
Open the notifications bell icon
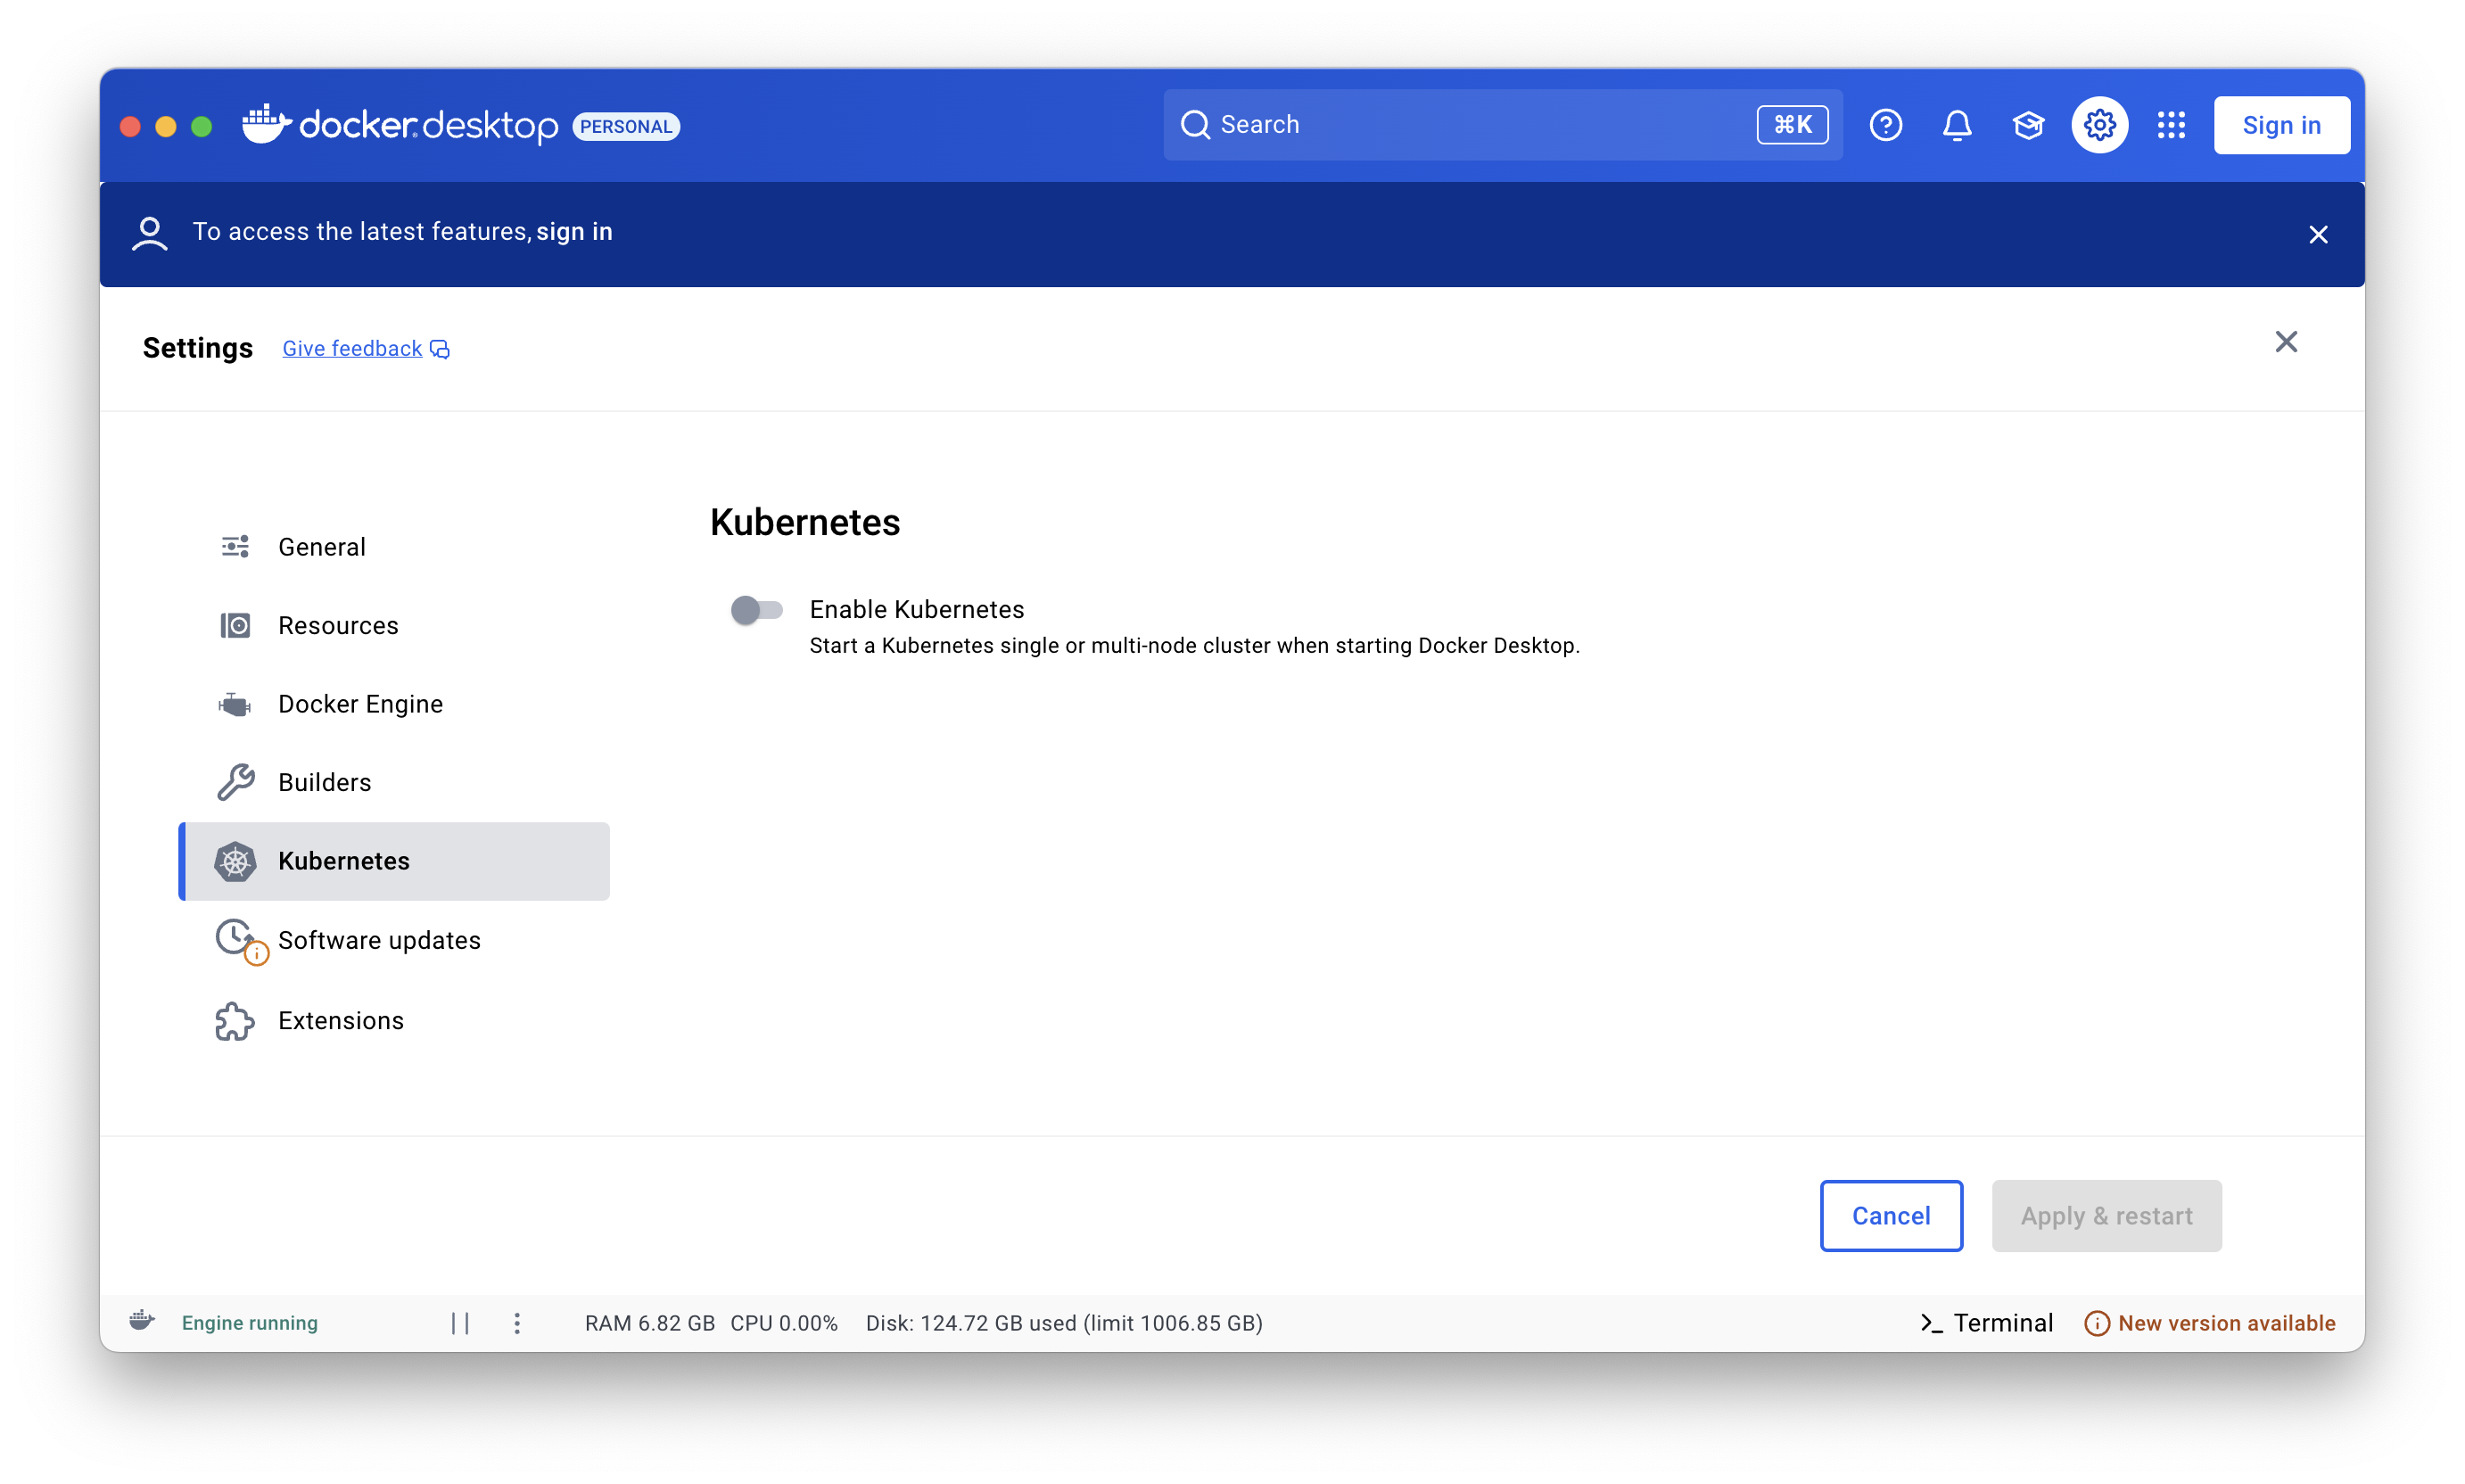coord(1956,125)
